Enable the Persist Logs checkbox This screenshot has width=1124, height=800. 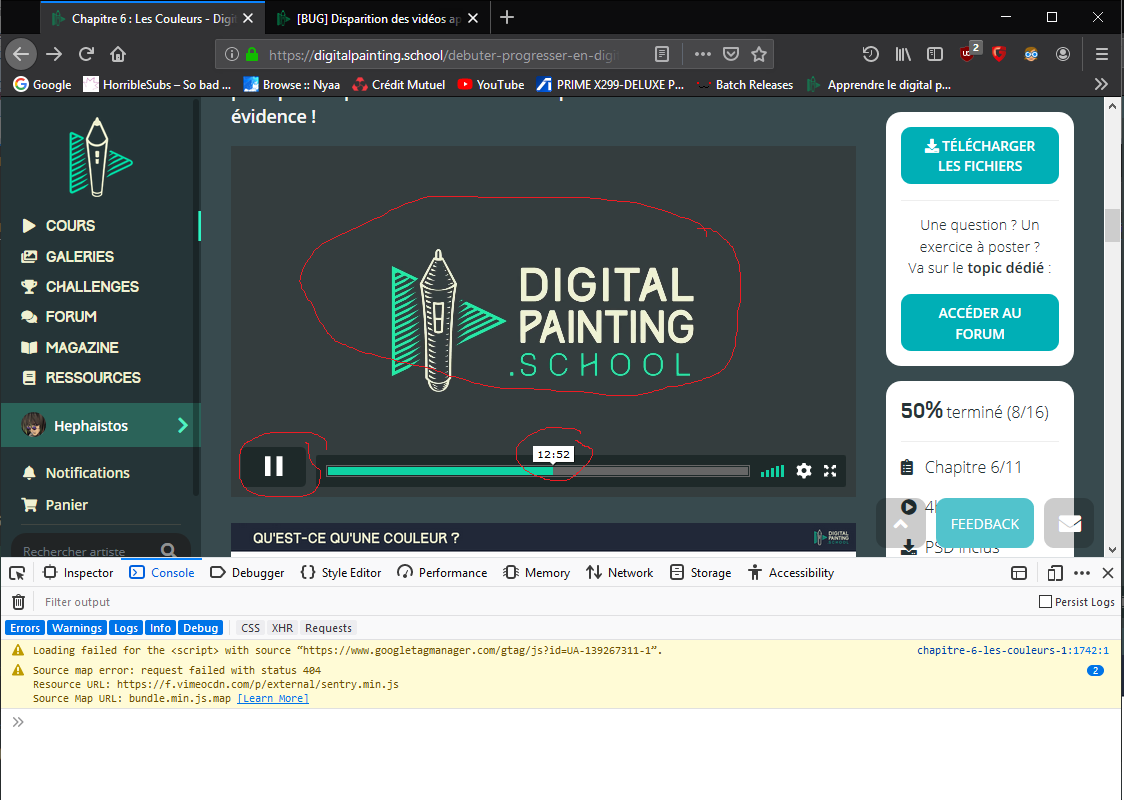click(x=1045, y=602)
